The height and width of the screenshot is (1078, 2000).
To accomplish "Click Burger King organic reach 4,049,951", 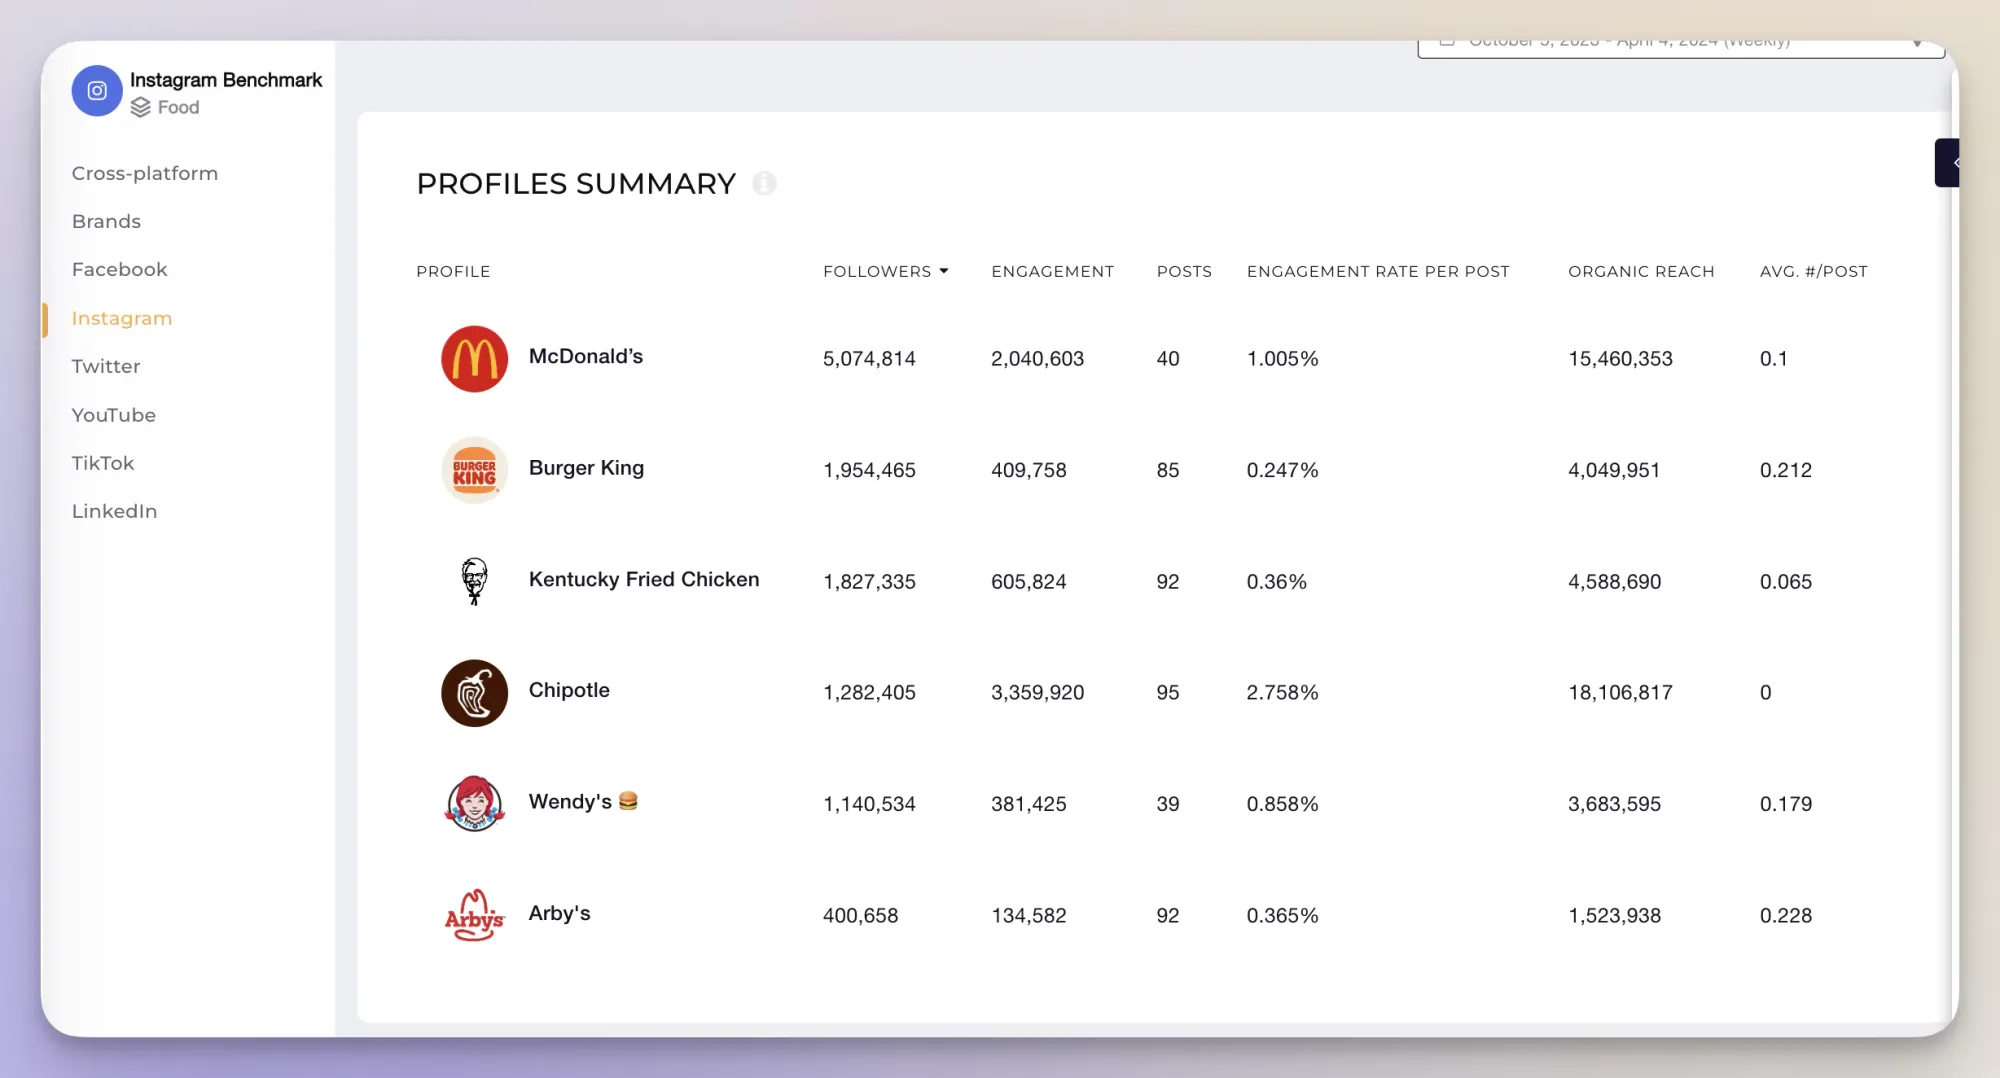I will [1614, 470].
